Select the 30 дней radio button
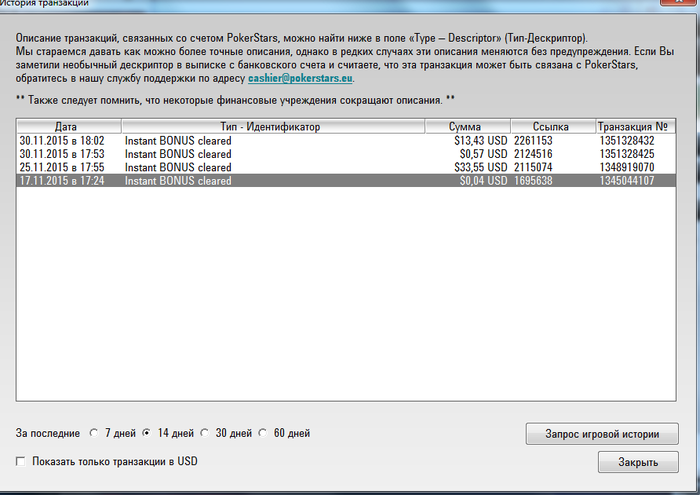Image resolution: width=700 pixels, height=495 pixels. pyautogui.click(x=204, y=433)
